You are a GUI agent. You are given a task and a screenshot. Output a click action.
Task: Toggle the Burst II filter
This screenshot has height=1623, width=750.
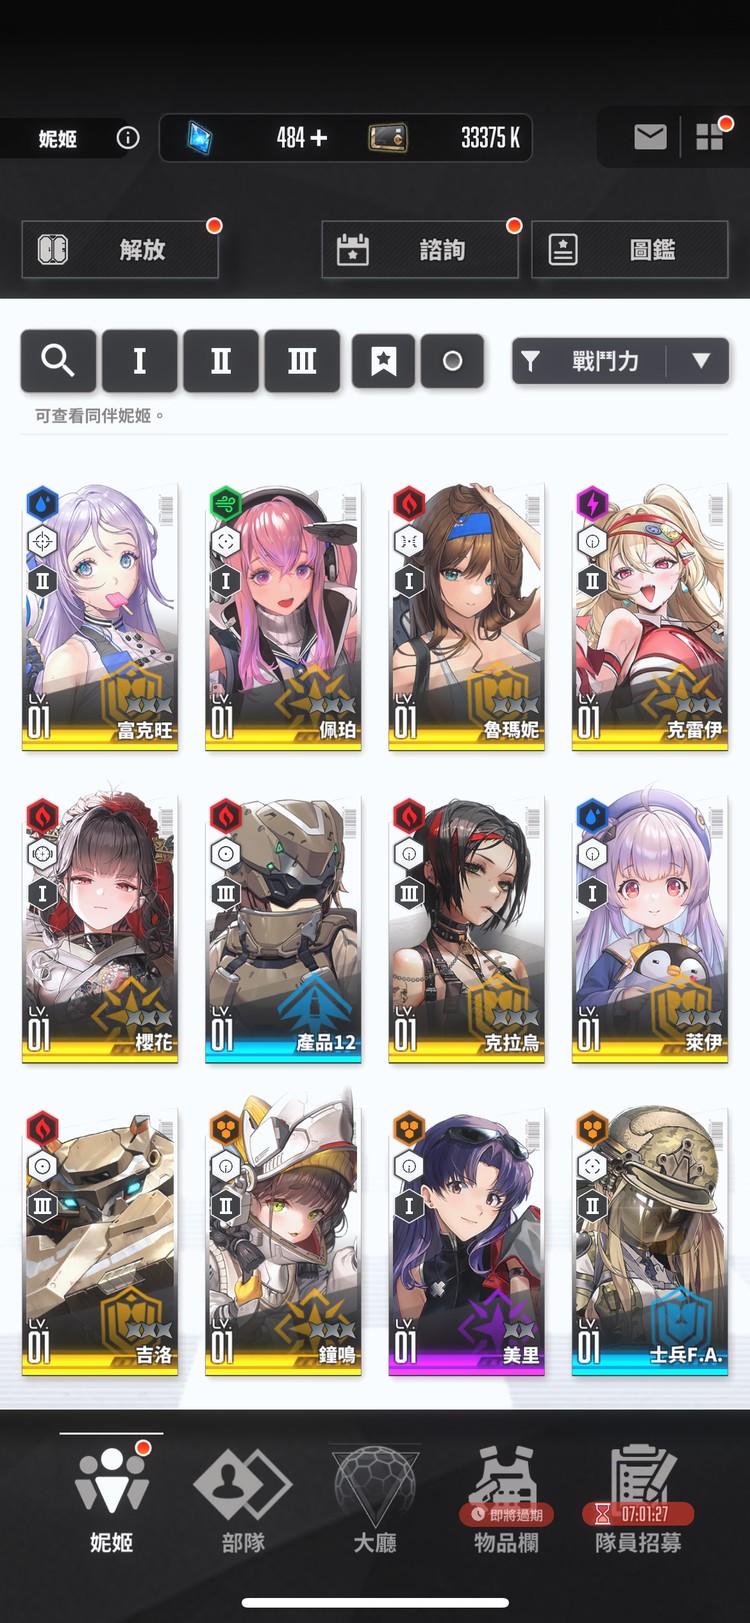[x=220, y=360]
